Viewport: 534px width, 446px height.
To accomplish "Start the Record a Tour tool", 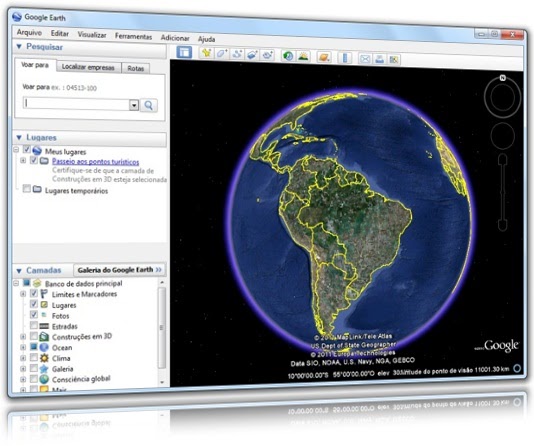I will point(267,55).
